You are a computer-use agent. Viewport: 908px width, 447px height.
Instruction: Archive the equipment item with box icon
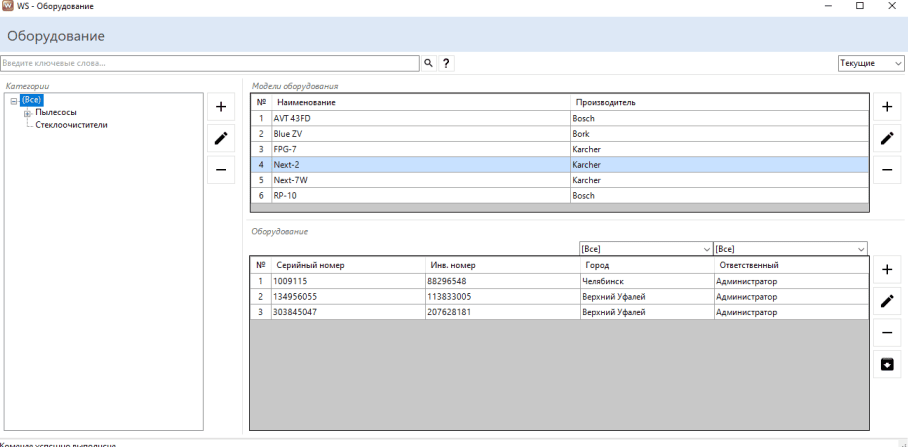coord(886,364)
